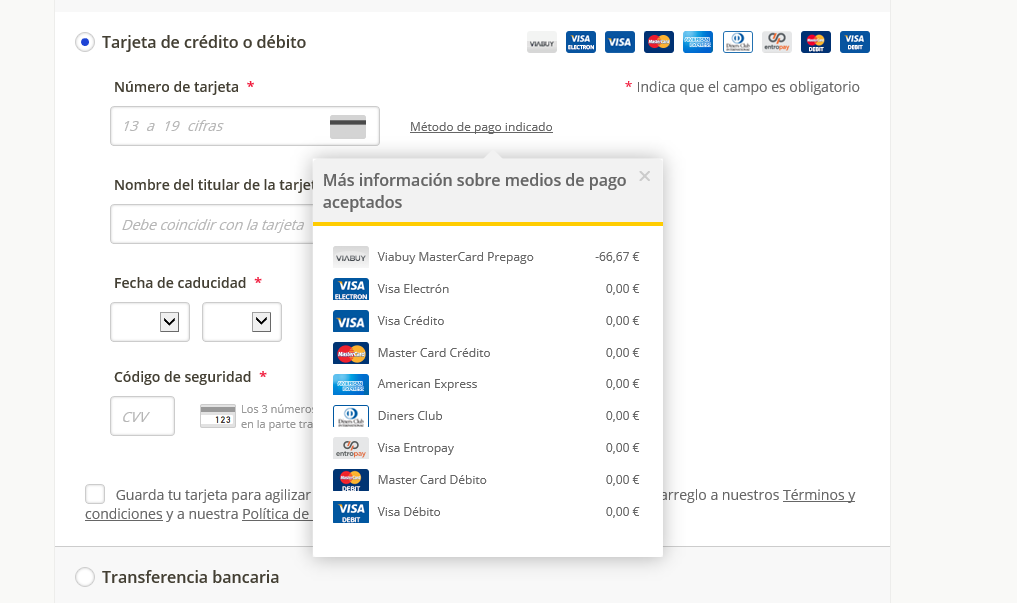The width and height of the screenshot is (1017, 603).
Task: Focus the CVV security code field
Action: (x=143, y=416)
